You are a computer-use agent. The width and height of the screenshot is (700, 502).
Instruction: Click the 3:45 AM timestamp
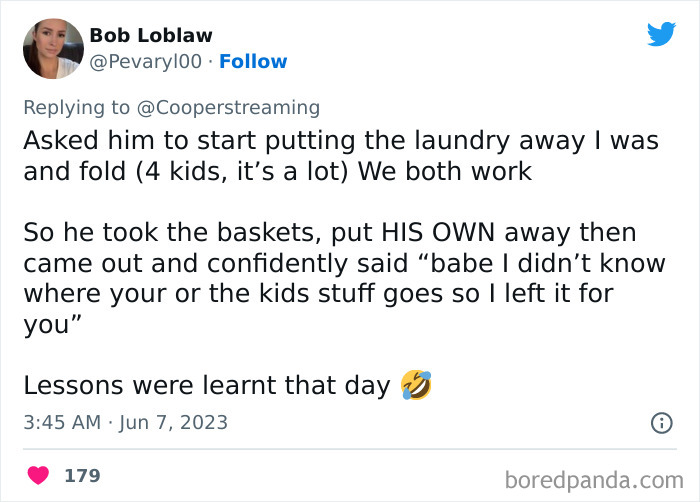point(62,423)
